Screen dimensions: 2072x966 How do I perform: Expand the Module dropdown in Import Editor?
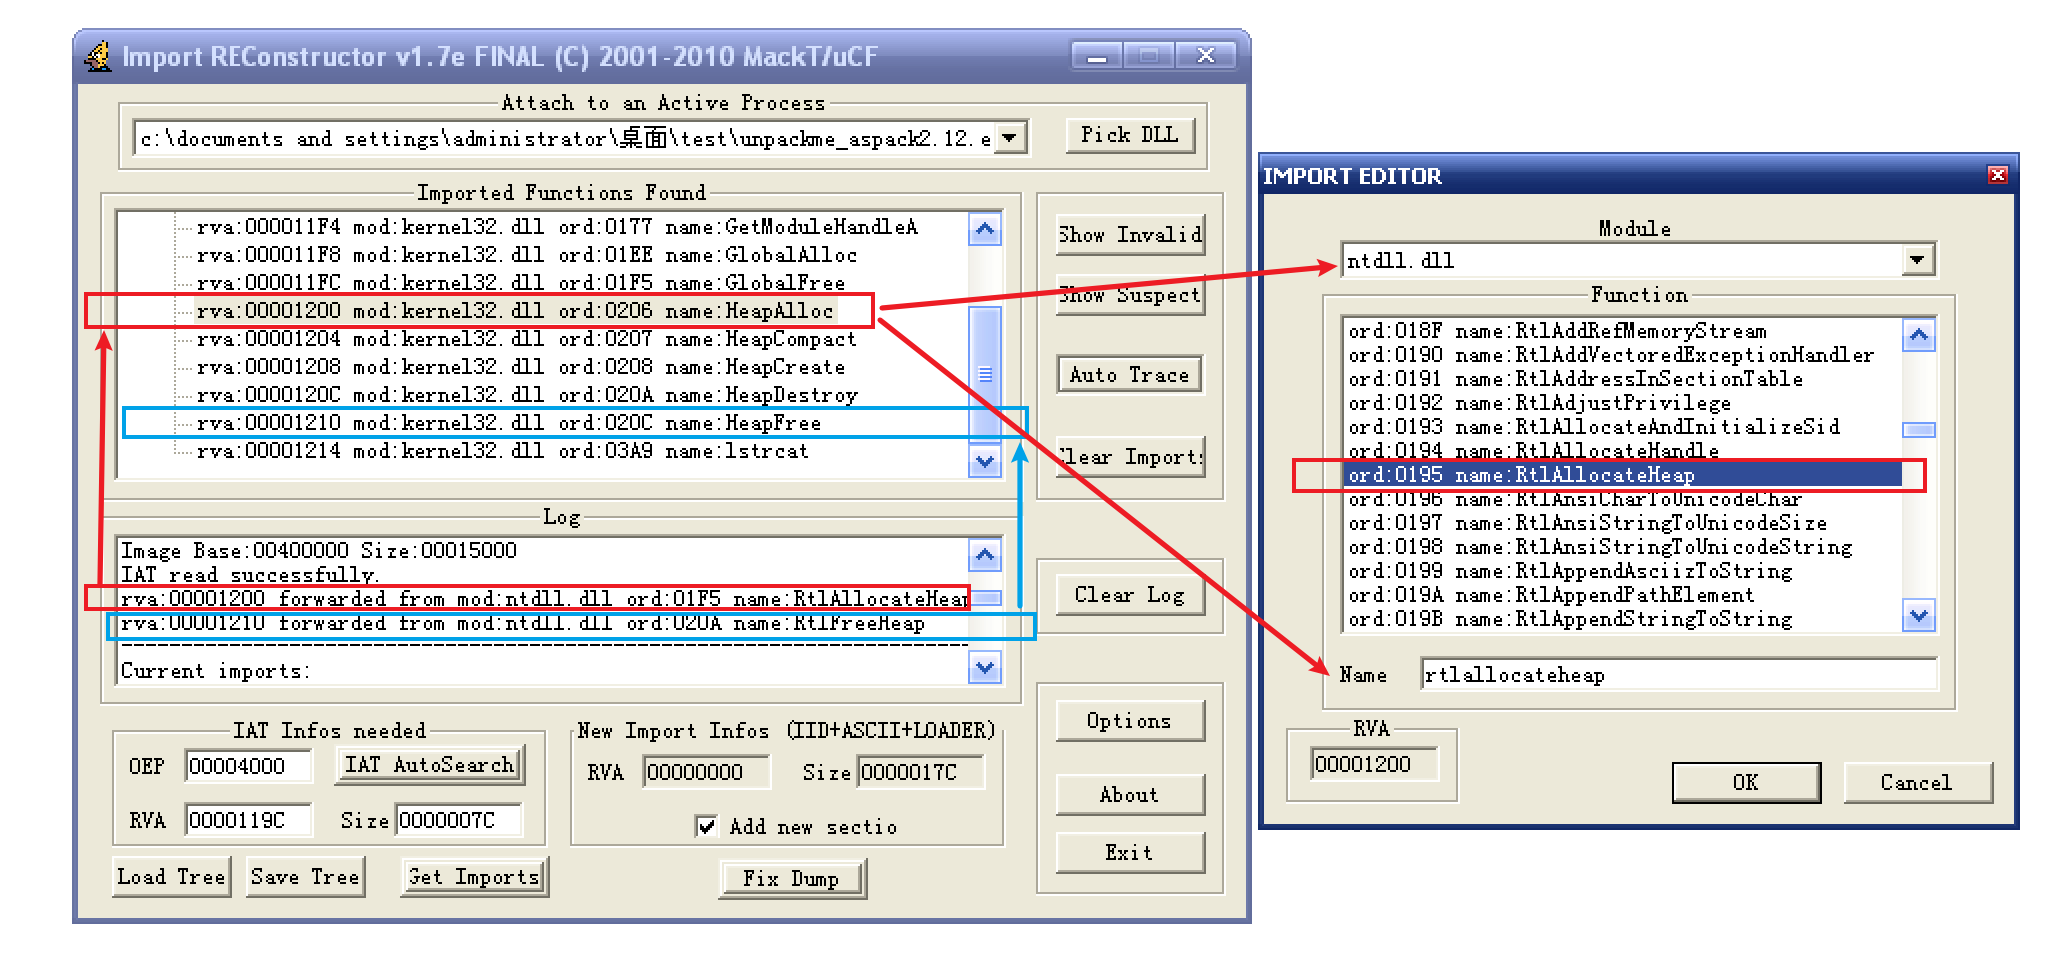click(1916, 260)
